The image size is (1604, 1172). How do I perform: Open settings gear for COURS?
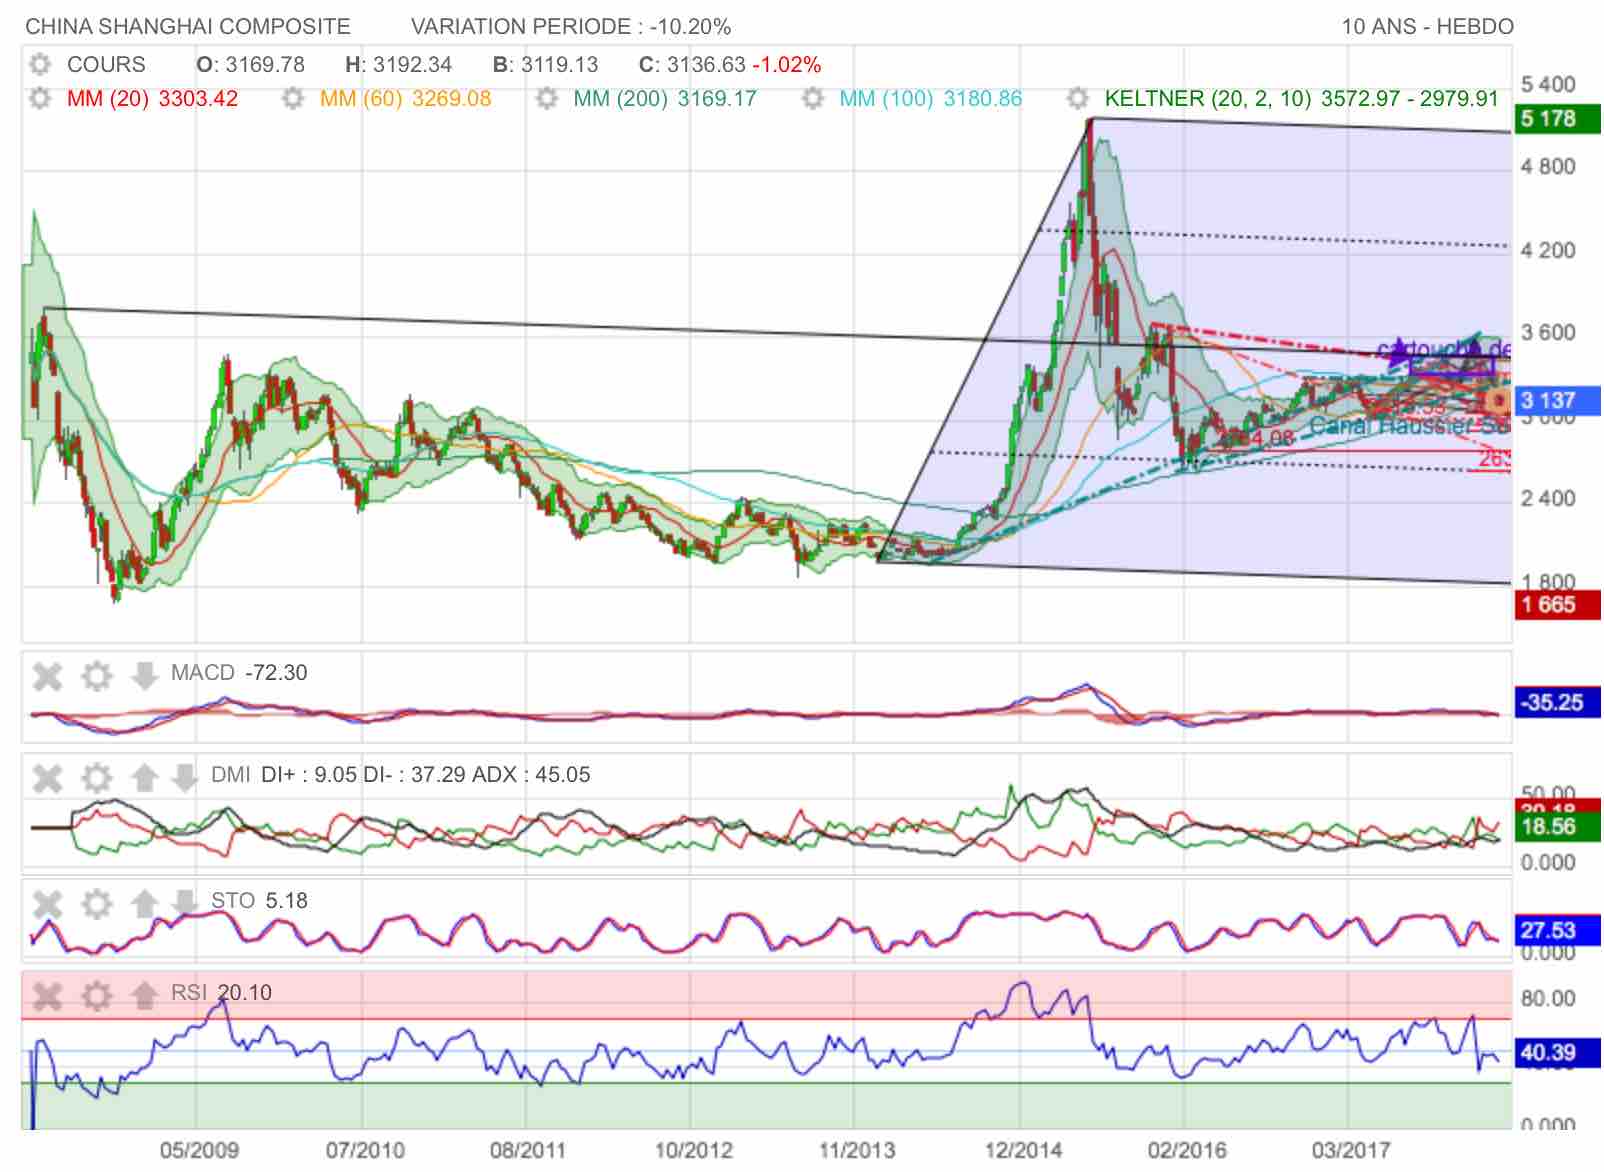40,65
